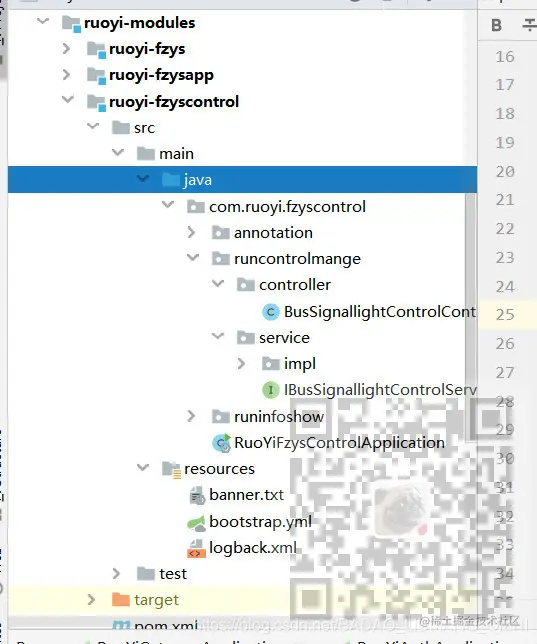Collapse the ruoyi-fzyscontrol module
The width and height of the screenshot is (537, 644).
67,100
